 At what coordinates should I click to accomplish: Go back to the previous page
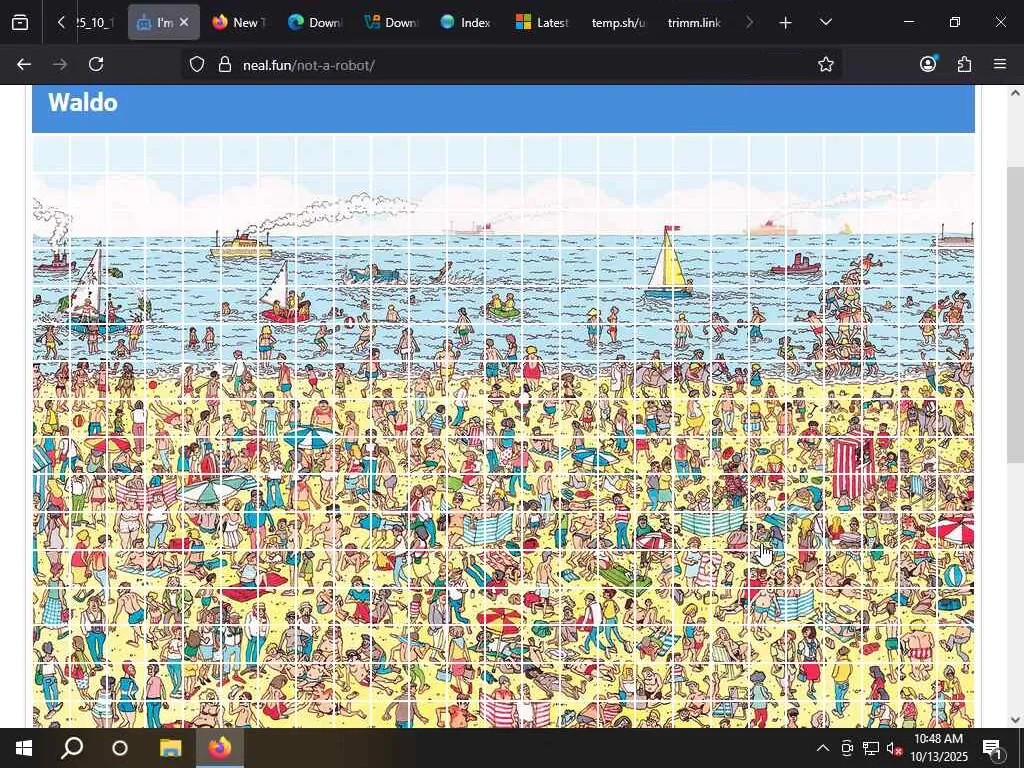coord(24,64)
